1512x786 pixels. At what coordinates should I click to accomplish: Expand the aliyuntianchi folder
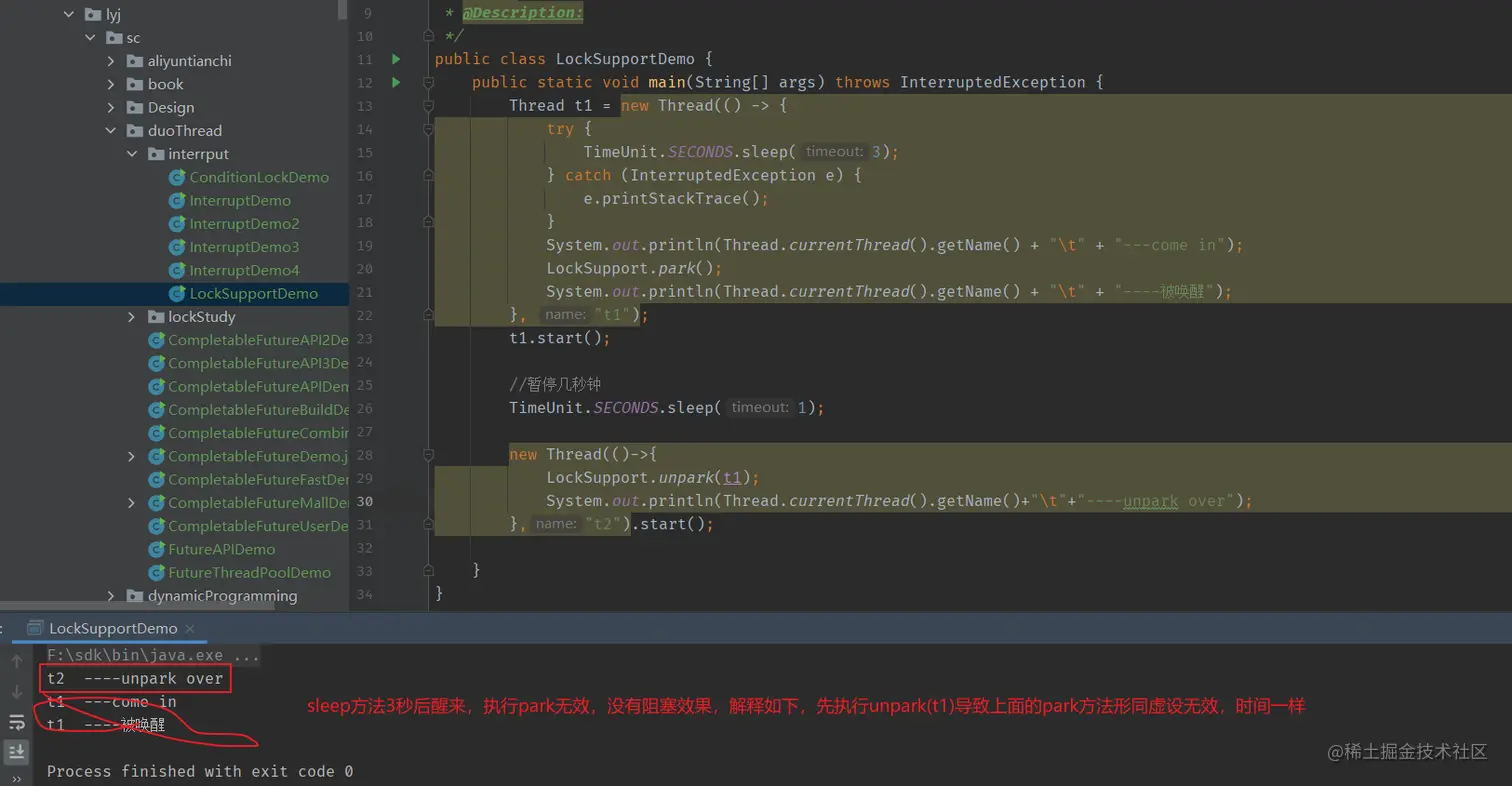[x=111, y=61]
